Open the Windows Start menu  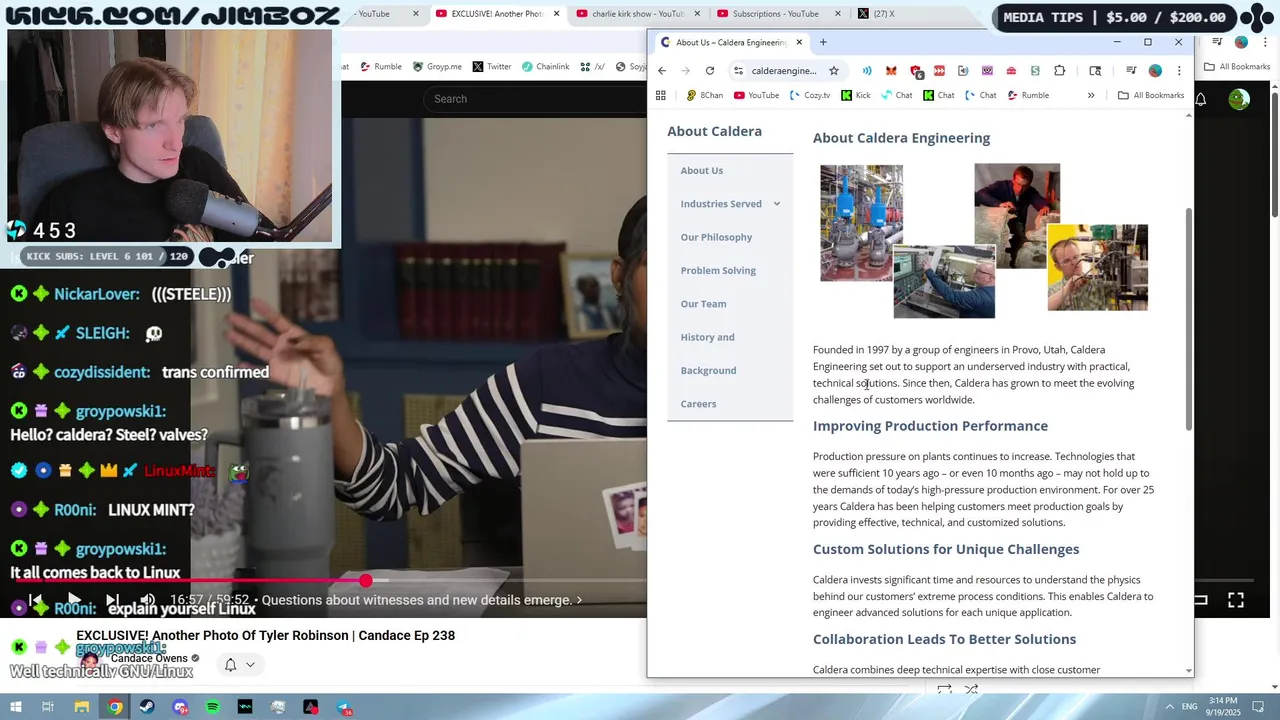click(x=15, y=707)
